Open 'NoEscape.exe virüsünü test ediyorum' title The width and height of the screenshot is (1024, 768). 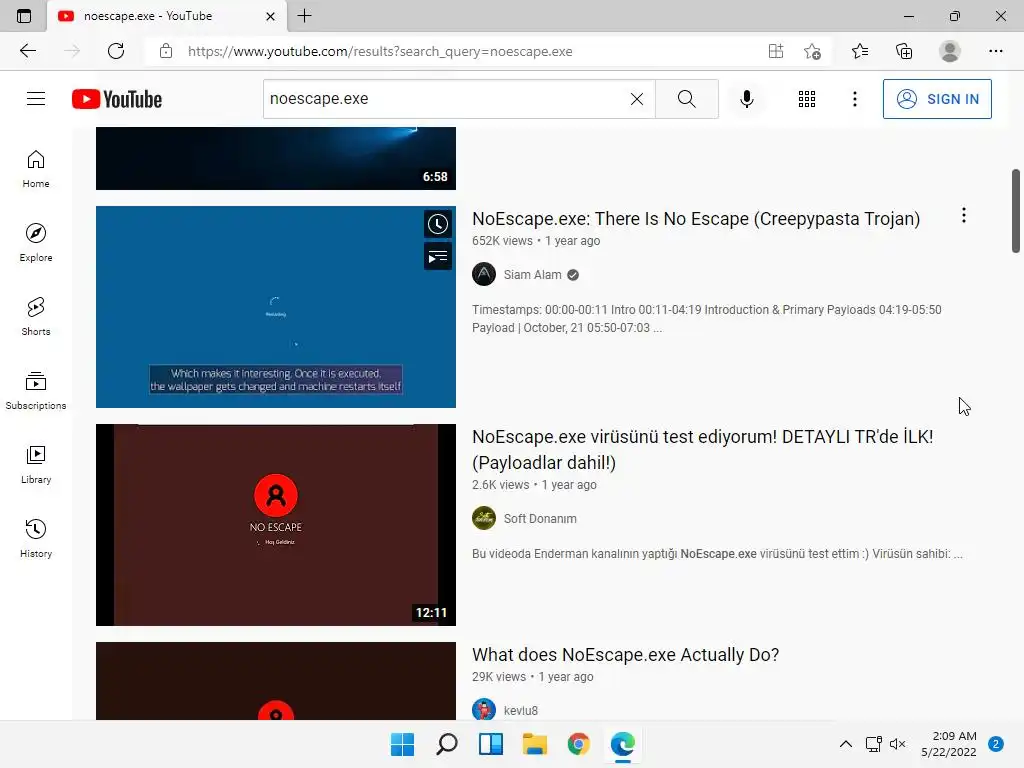point(702,449)
